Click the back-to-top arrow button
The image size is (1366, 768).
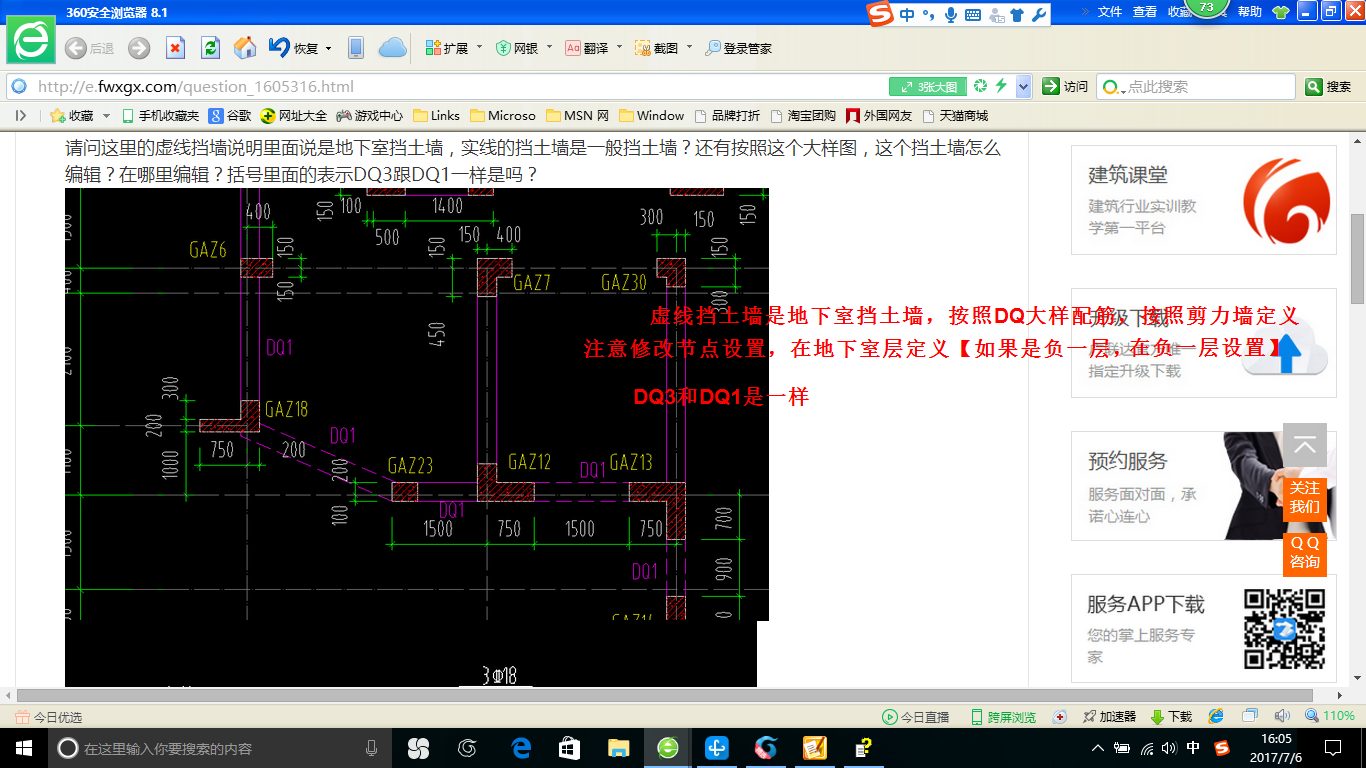tap(1305, 445)
